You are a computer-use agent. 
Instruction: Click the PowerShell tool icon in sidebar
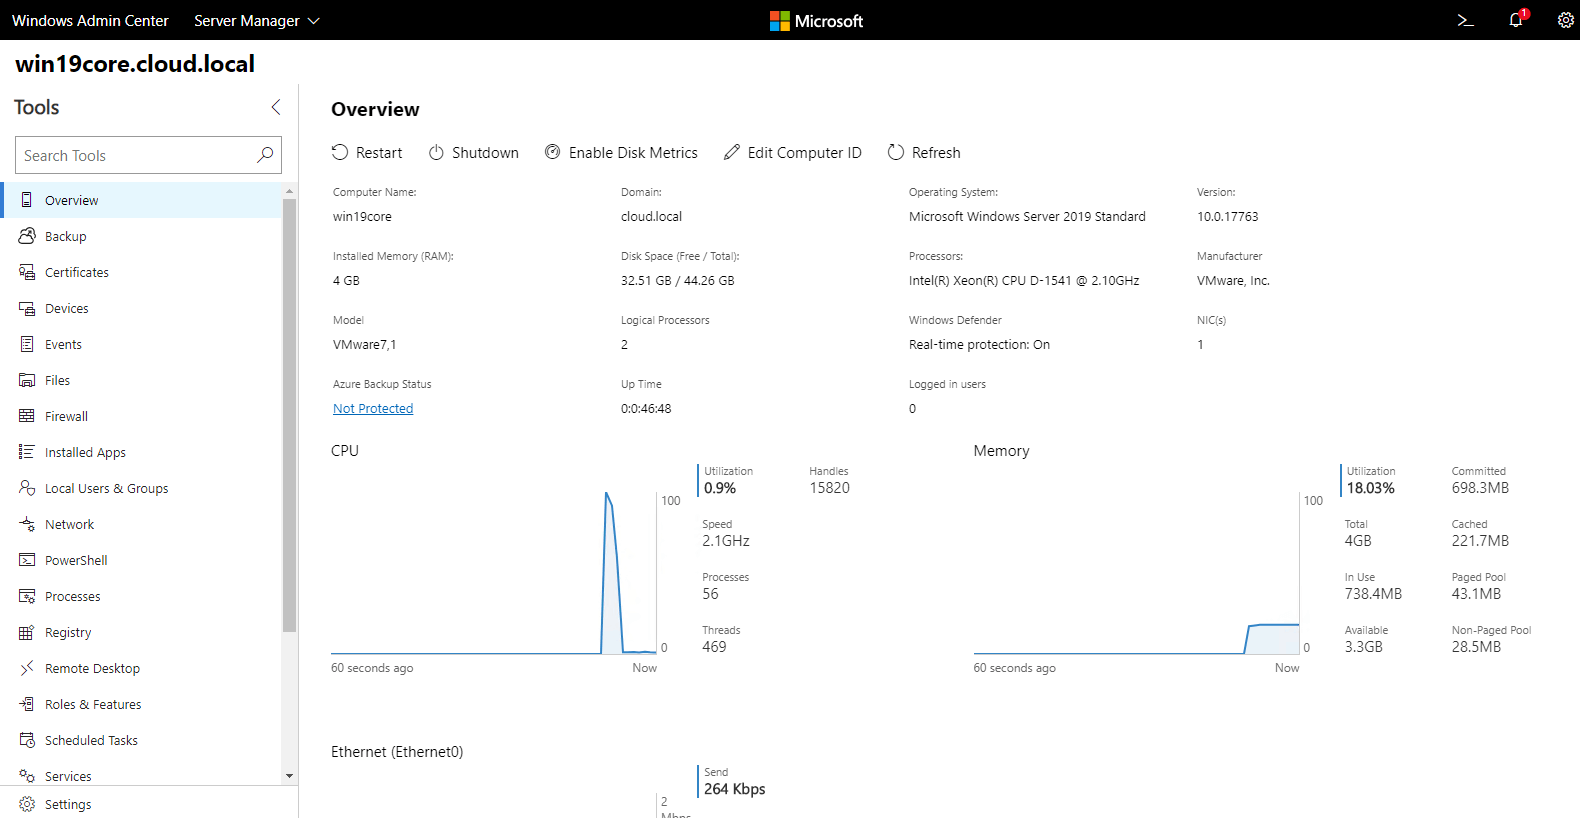(x=27, y=560)
